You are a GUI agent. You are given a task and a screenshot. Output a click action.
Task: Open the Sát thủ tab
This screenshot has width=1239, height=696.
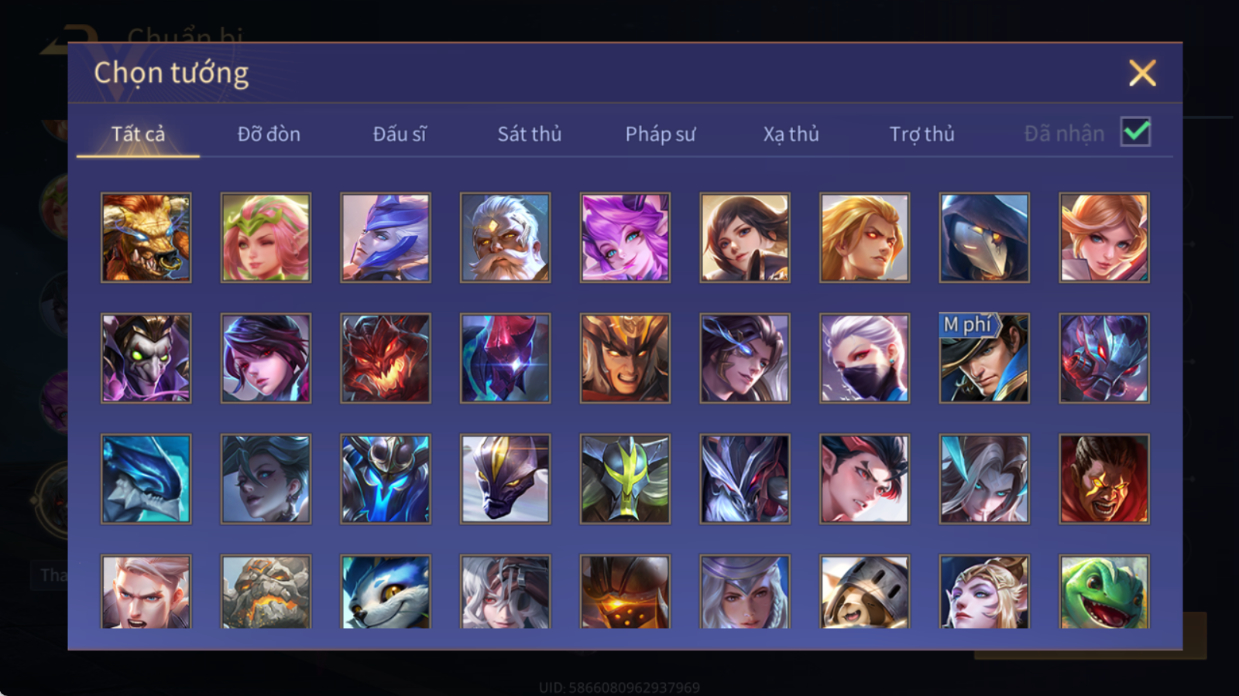(x=529, y=134)
